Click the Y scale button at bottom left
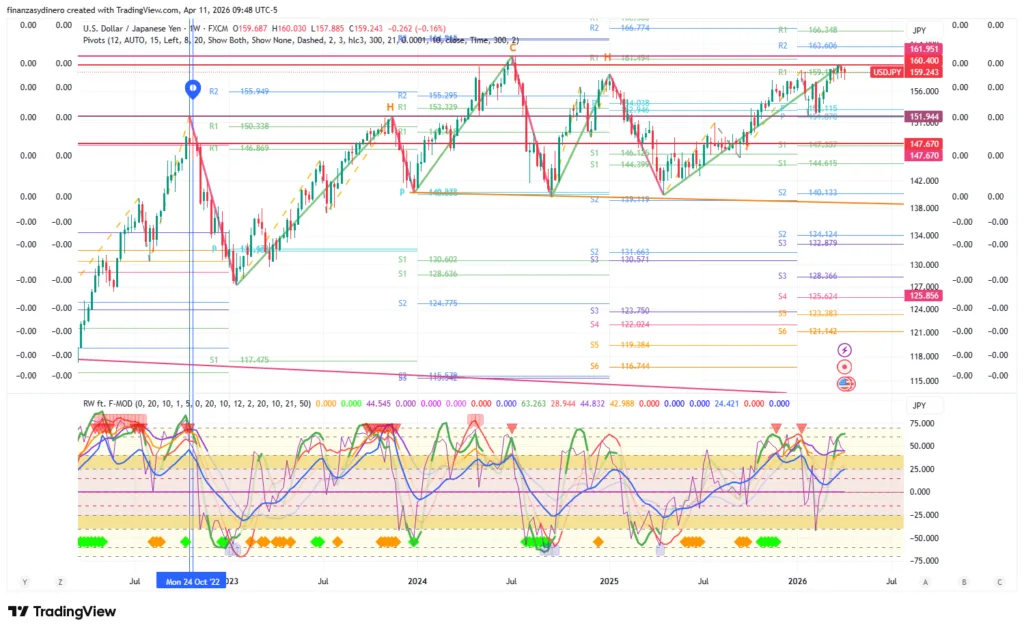 [x=25, y=581]
